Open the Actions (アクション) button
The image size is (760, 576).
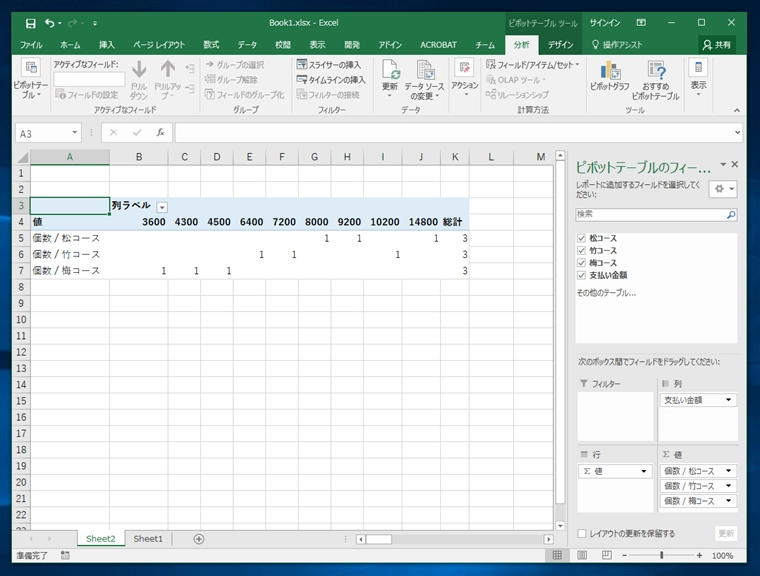pyautogui.click(x=464, y=78)
